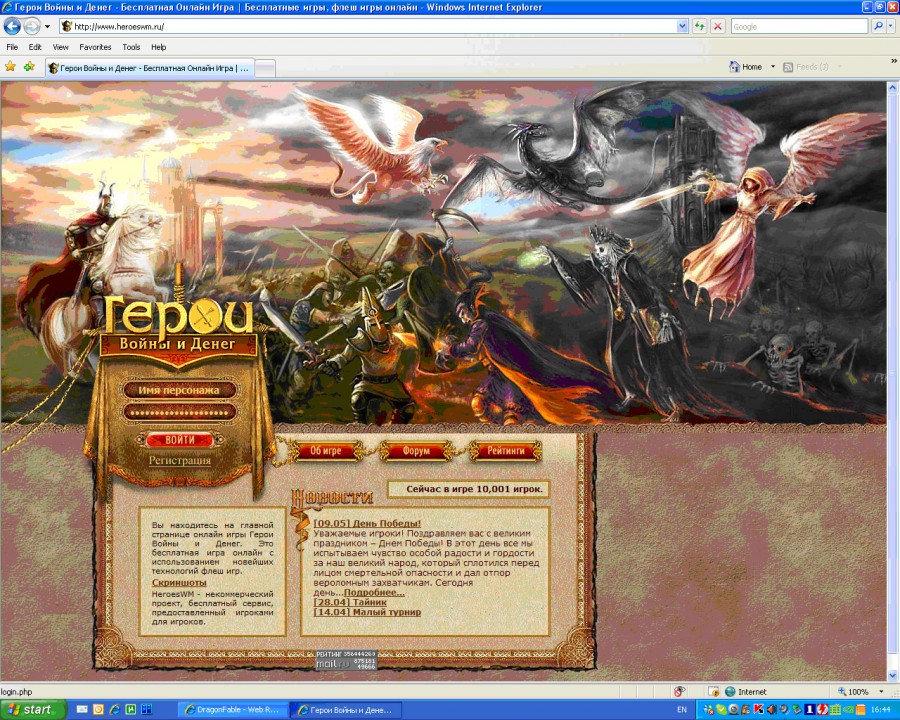Open the Help menu
This screenshot has height=720, width=900.
tap(158, 47)
